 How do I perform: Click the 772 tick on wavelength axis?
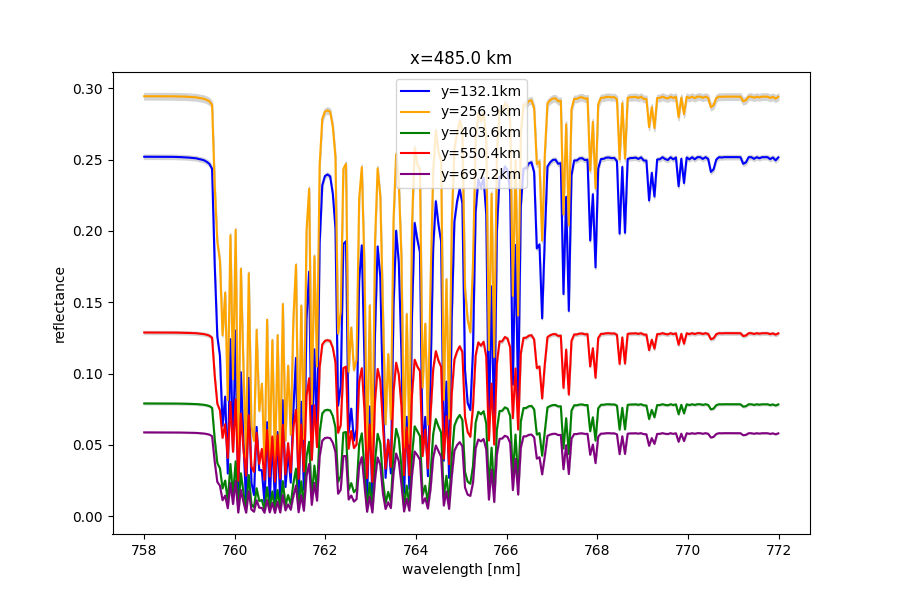click(779, 550)
